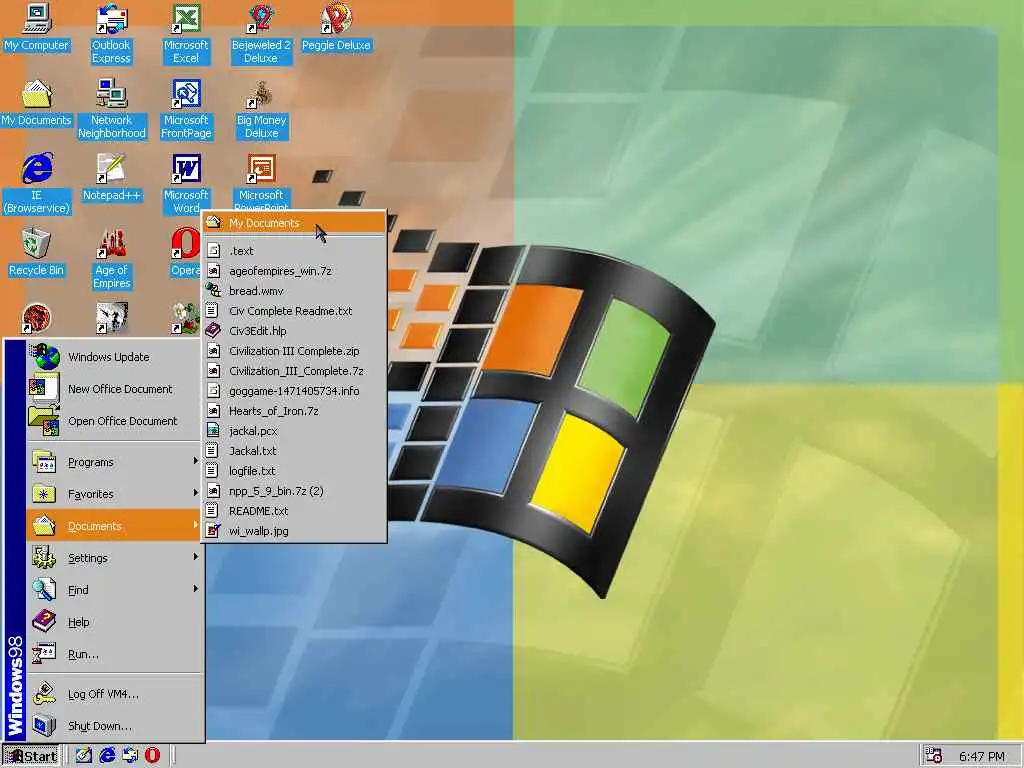Select the Bejeweled 2 Deluxe shortcut

[x=261, y=33]
